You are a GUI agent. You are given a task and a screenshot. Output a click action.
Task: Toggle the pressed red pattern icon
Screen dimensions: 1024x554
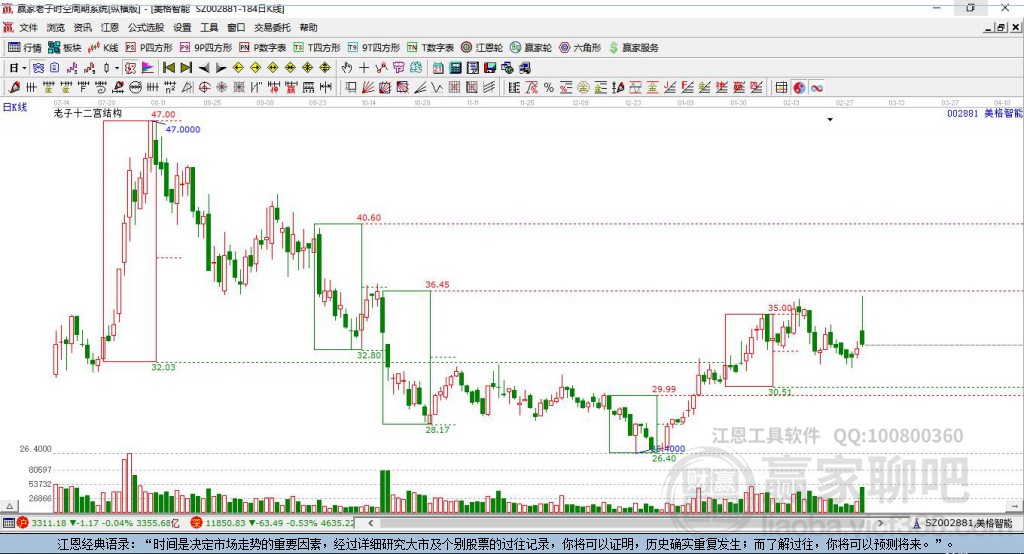(130, 67)
